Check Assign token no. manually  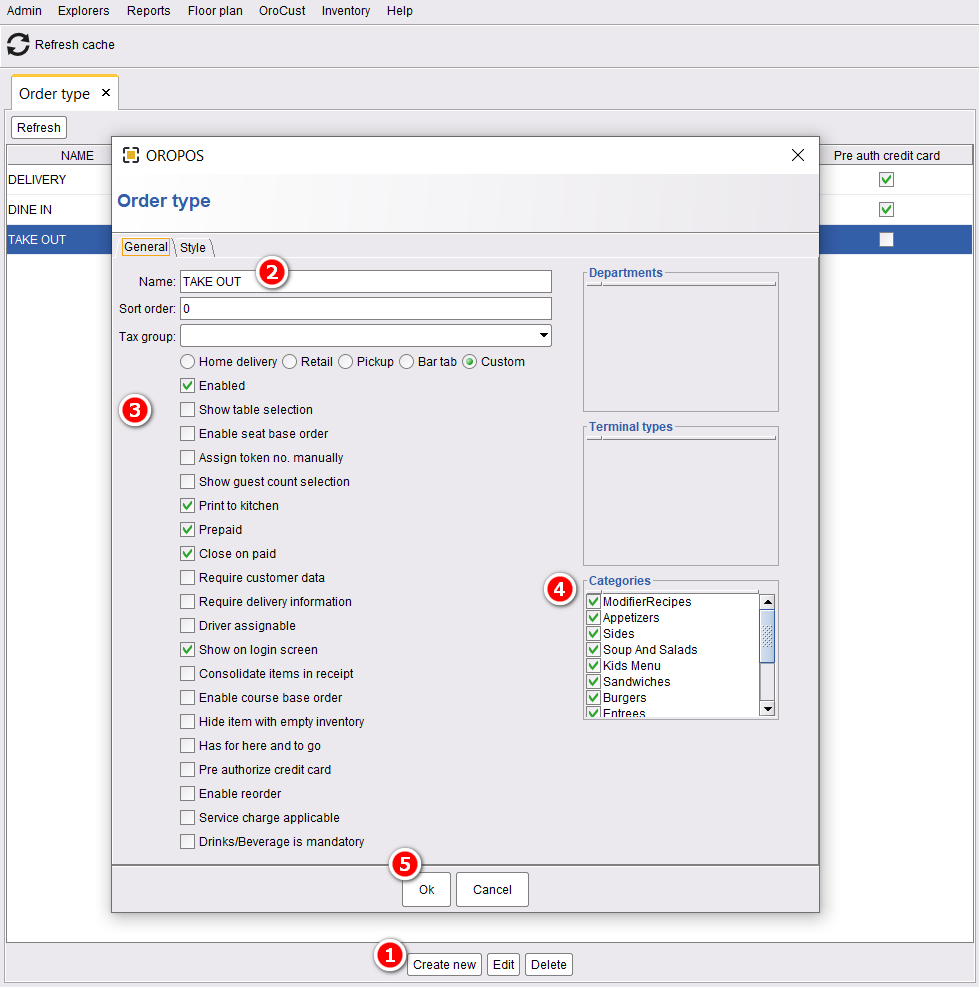(x=187, y=458)
